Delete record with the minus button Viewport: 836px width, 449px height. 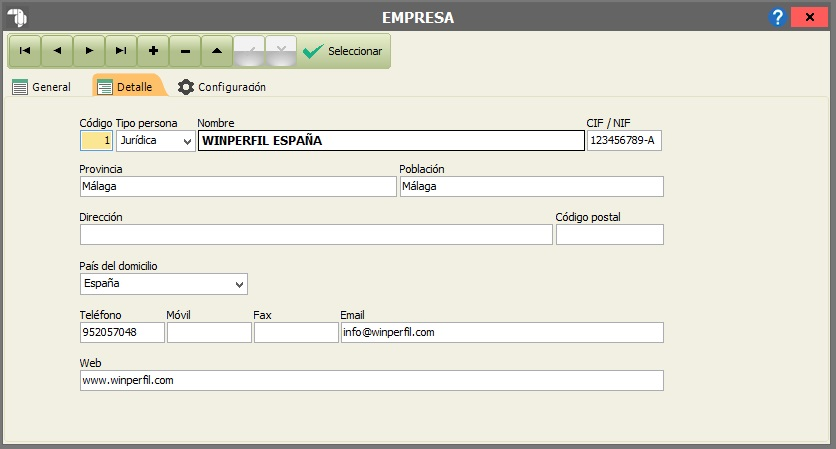(x=185, y=51)
